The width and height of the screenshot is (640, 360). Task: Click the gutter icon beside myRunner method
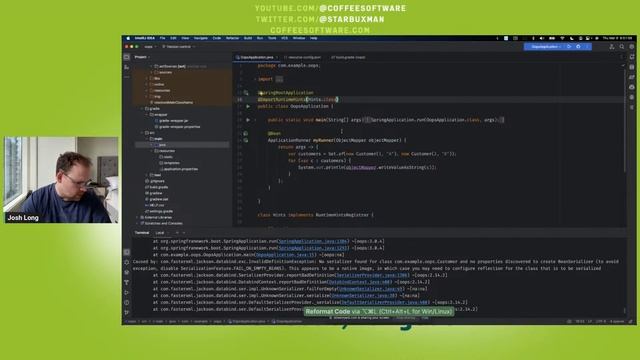(x=246, y=140)
